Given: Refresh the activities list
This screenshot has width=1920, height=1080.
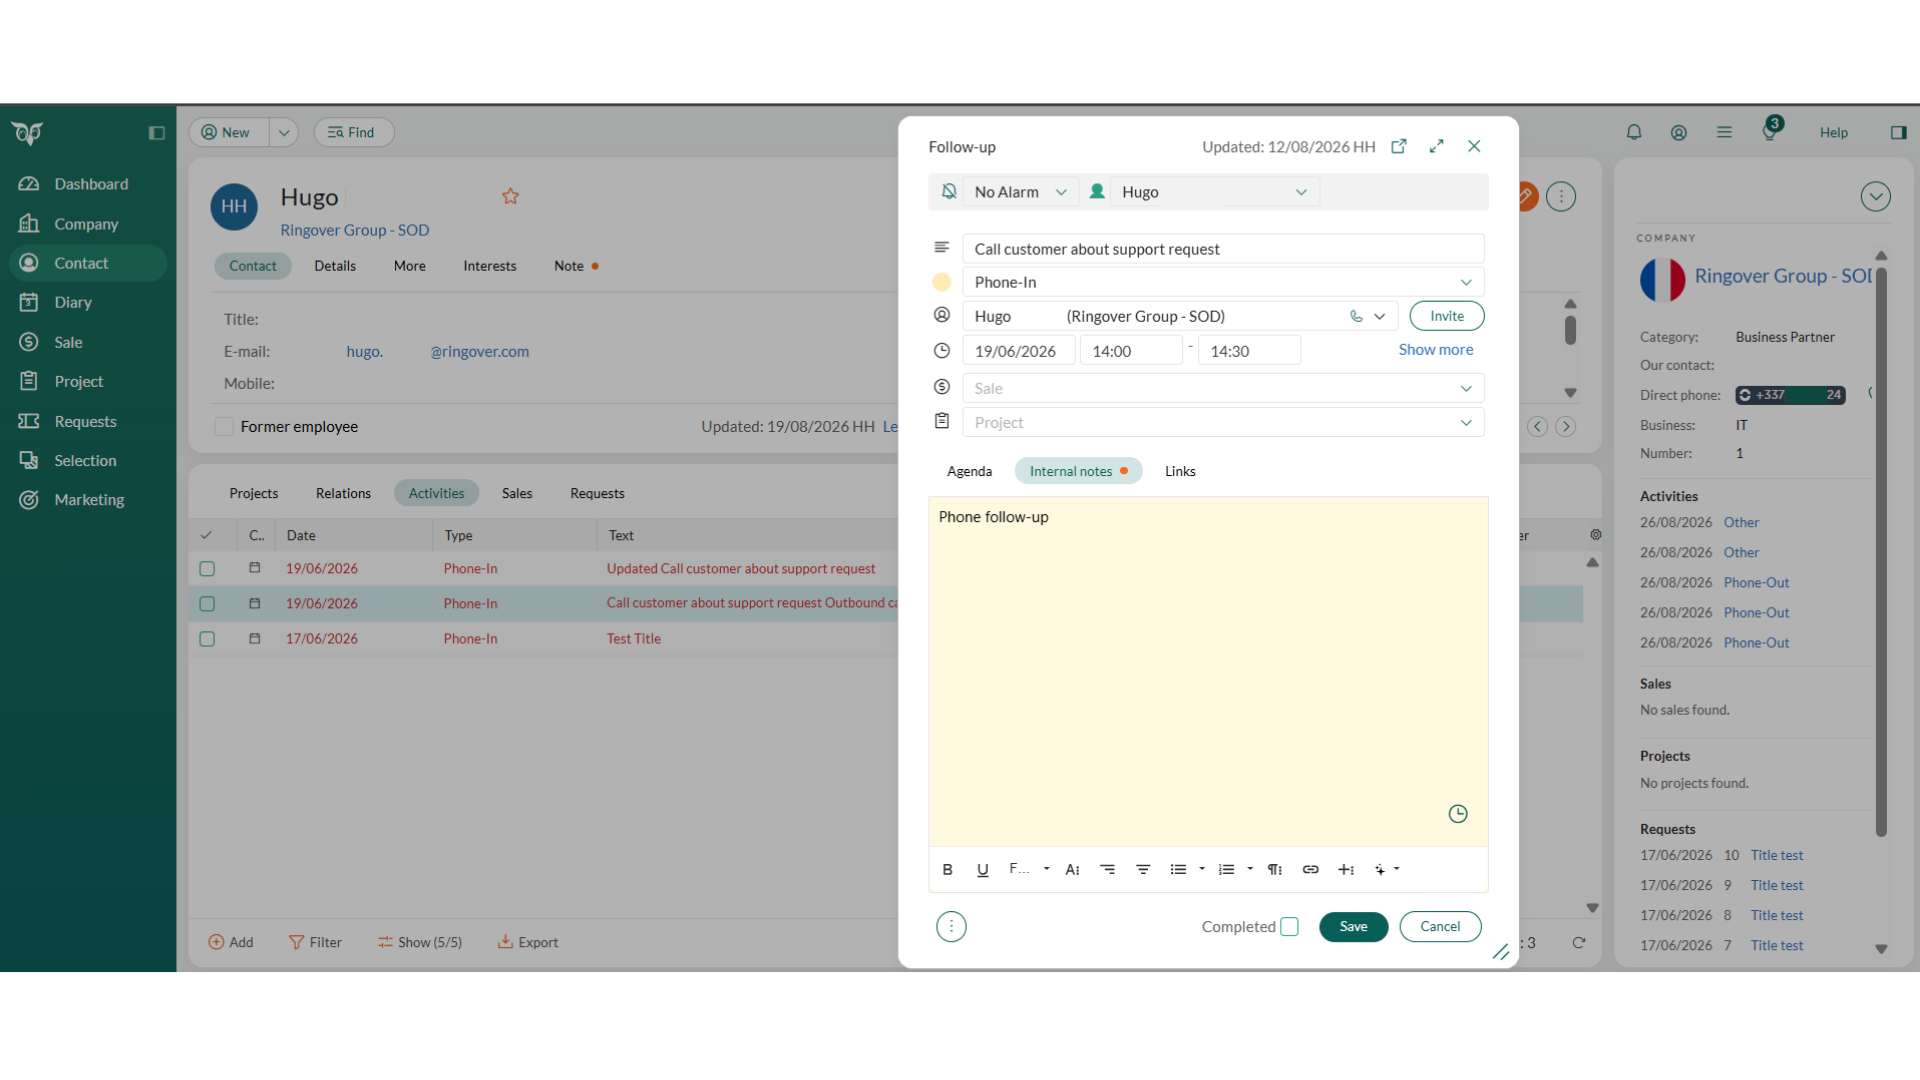Looking at the screenshot, I should click(1579, 943).
